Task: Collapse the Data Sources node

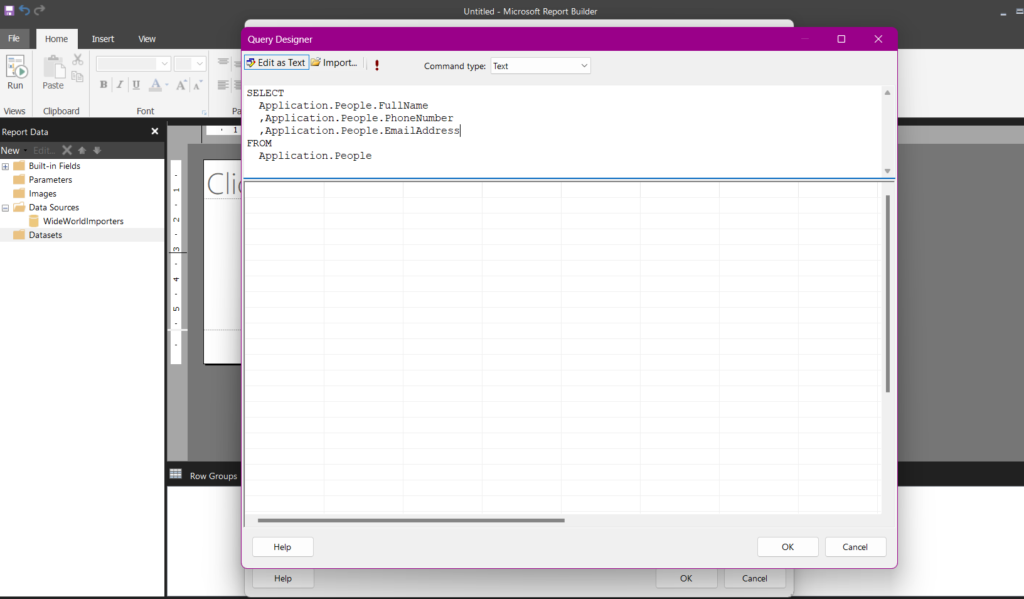Action: (x=5, y=208)
